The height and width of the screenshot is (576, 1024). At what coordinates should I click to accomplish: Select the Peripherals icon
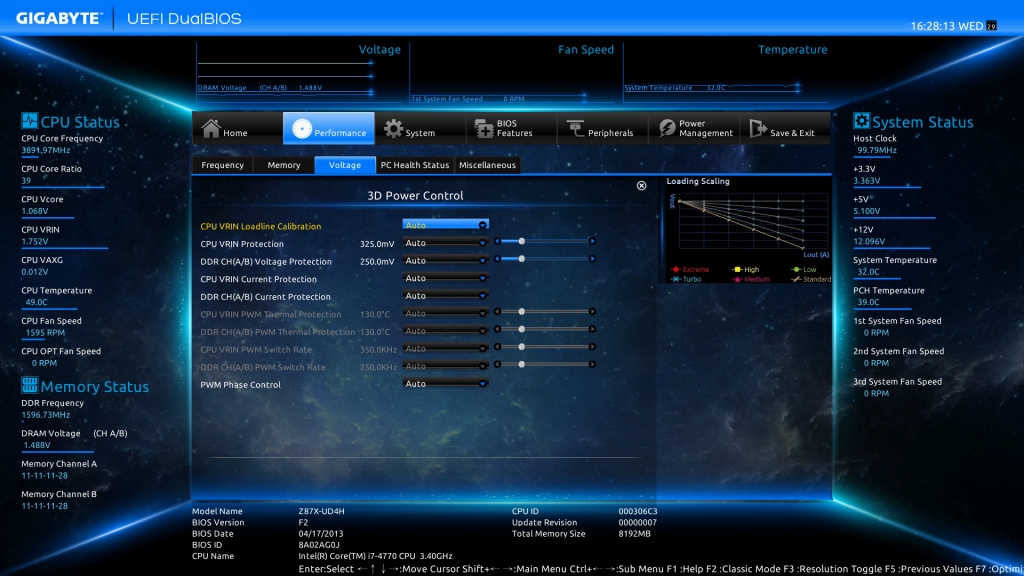pos(575,129)
